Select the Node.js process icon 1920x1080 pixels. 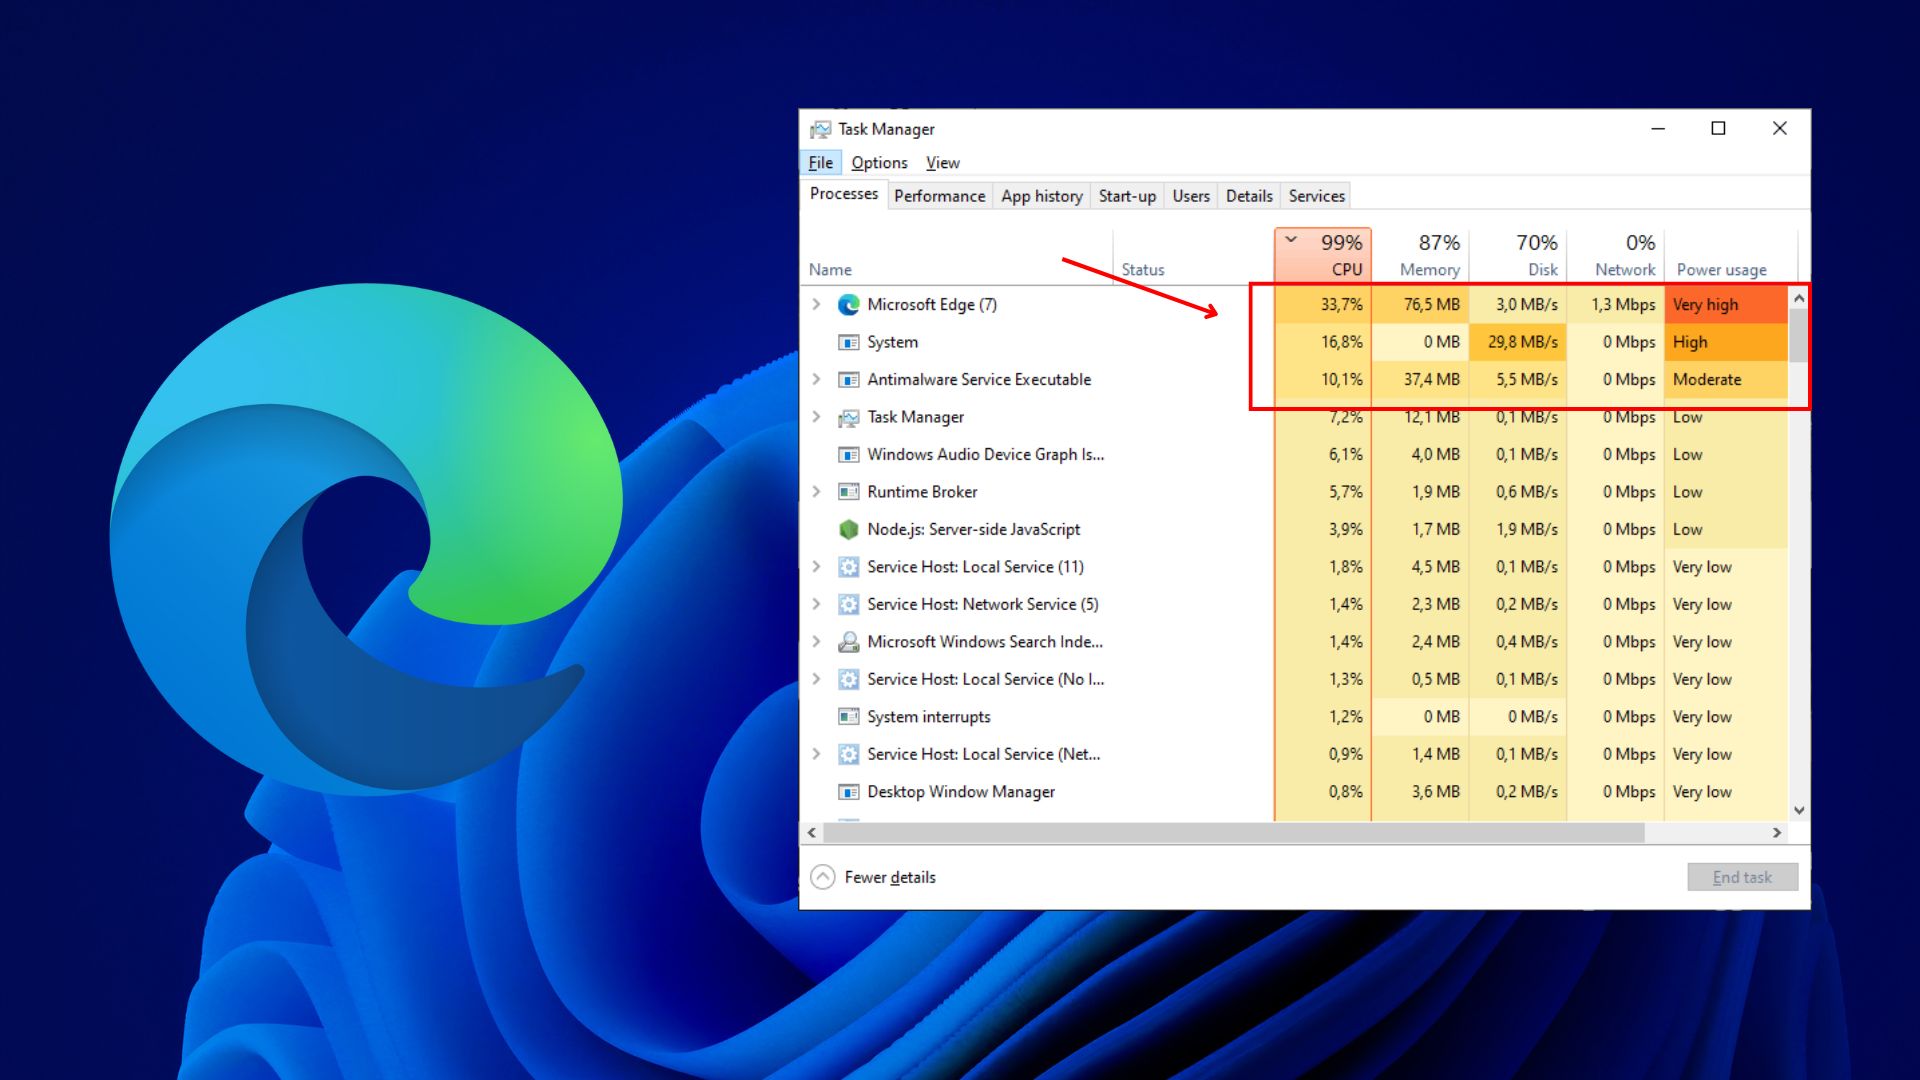coord(848,530)
